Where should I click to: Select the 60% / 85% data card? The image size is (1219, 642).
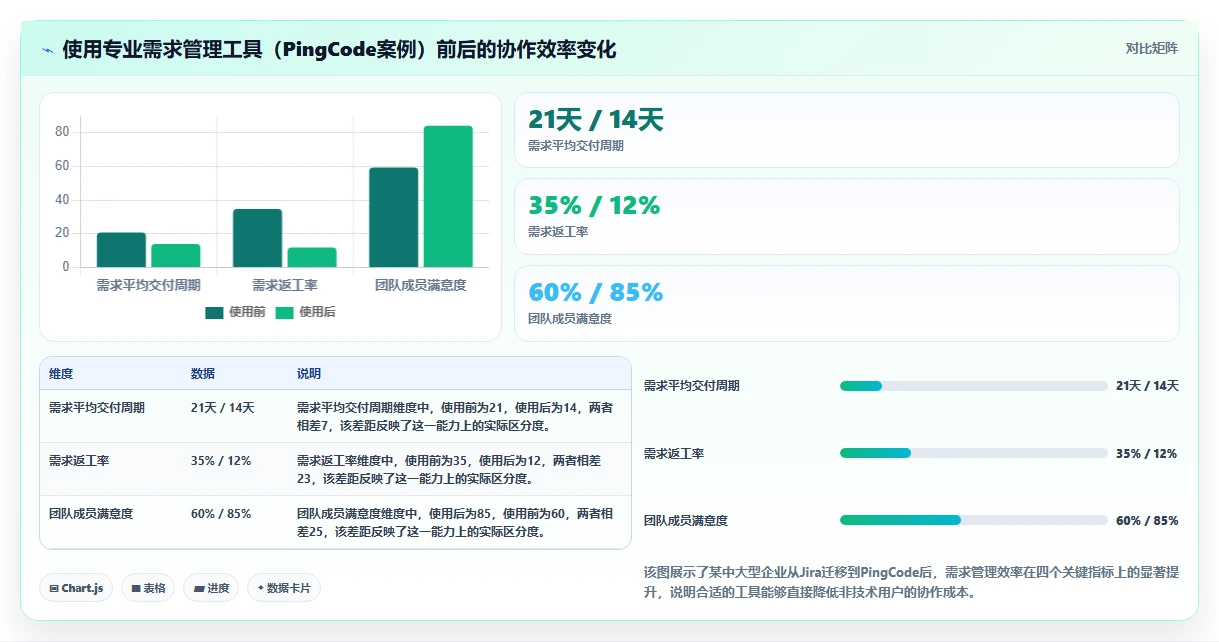tap(847, 303)
